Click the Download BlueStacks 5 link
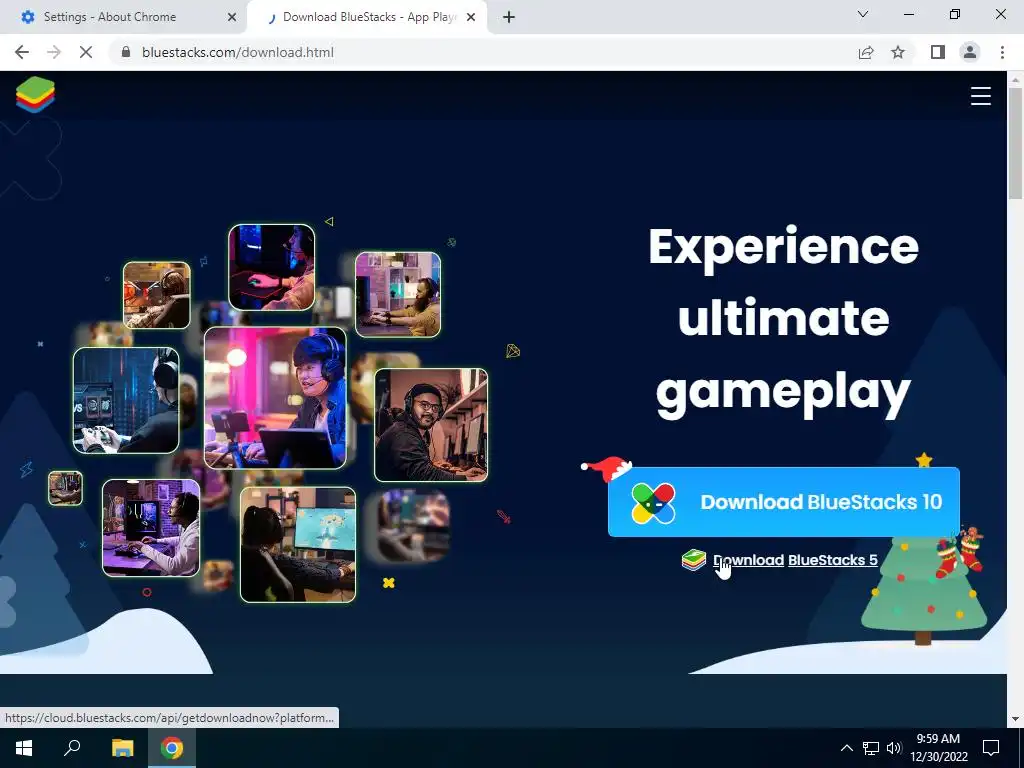 click(x=795, y=560)
